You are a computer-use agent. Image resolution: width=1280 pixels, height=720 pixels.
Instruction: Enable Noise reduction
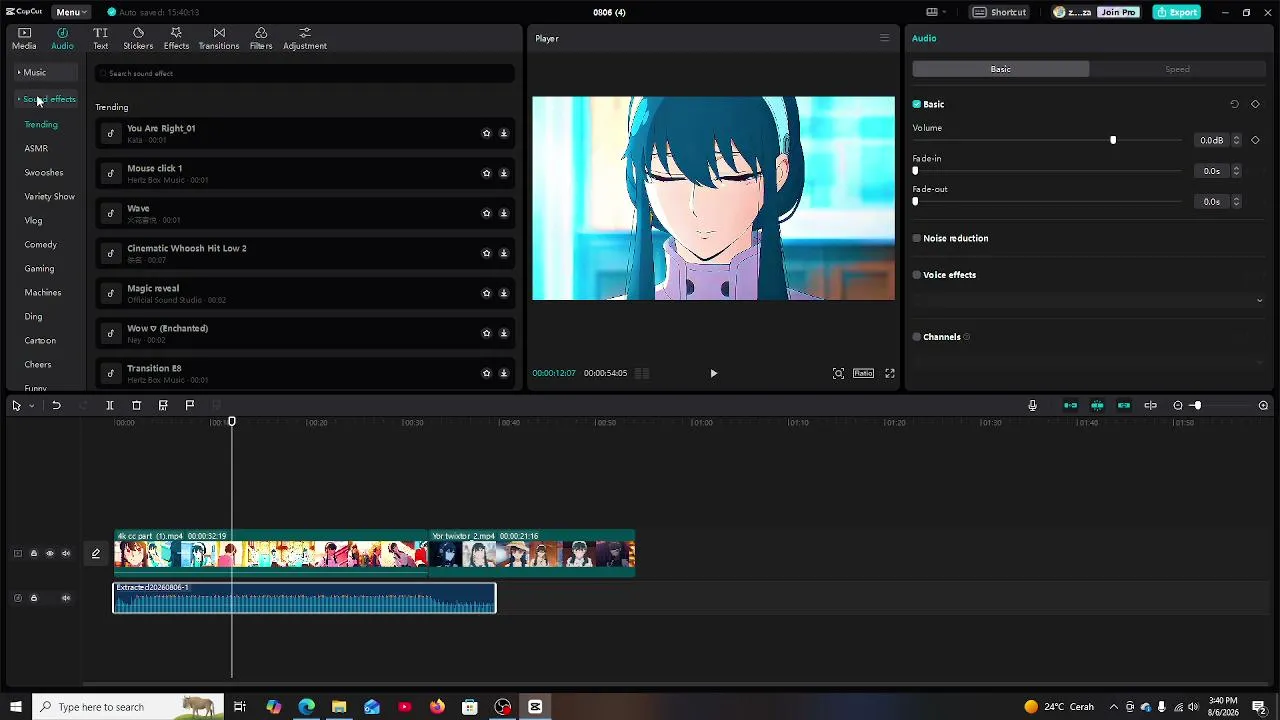(917, 238)
